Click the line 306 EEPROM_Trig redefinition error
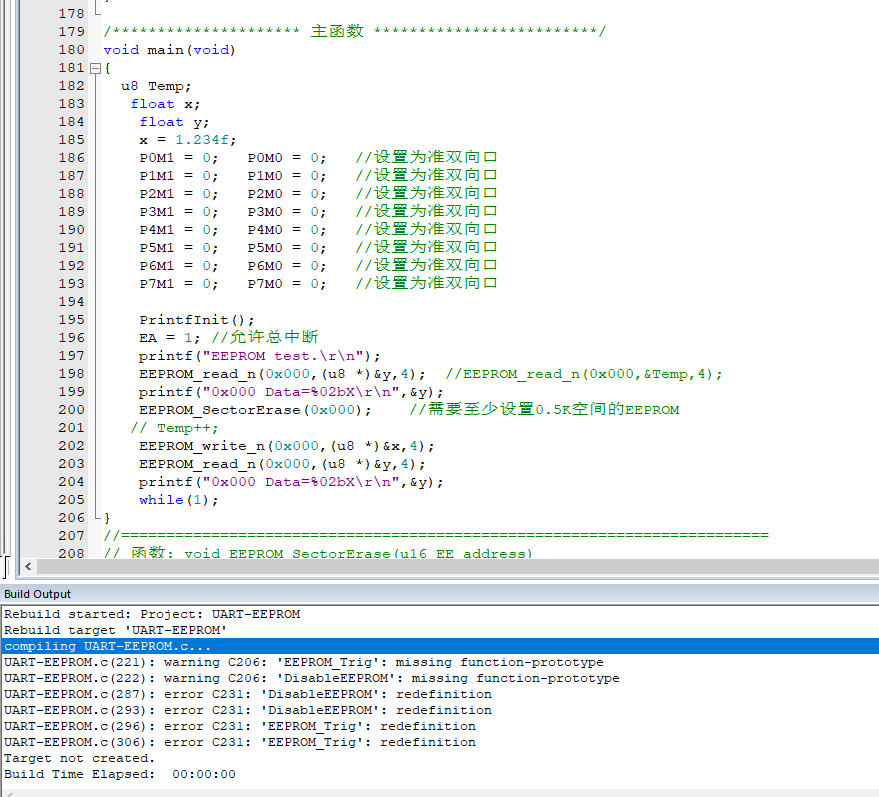Screen dimensions: 879x797 [x=240, y=742]
